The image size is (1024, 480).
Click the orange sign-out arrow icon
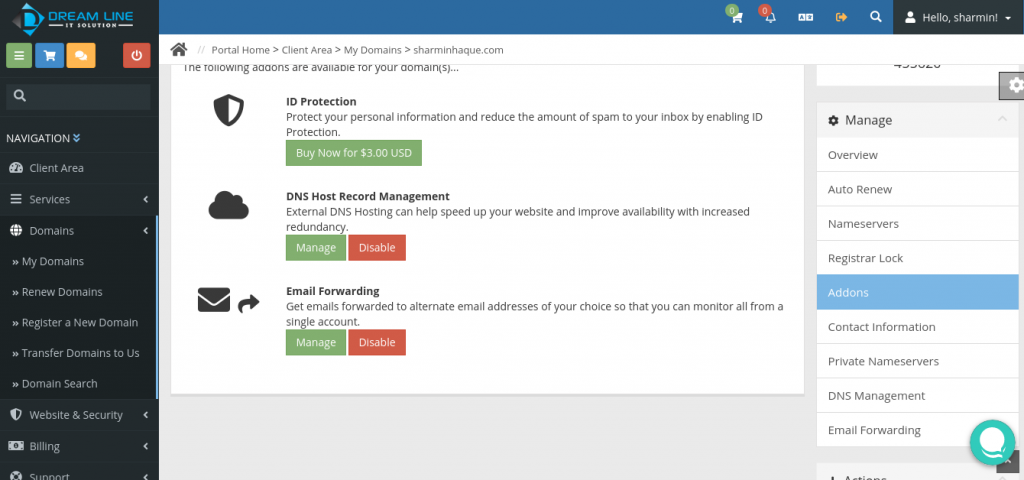(x=841, y=18)
